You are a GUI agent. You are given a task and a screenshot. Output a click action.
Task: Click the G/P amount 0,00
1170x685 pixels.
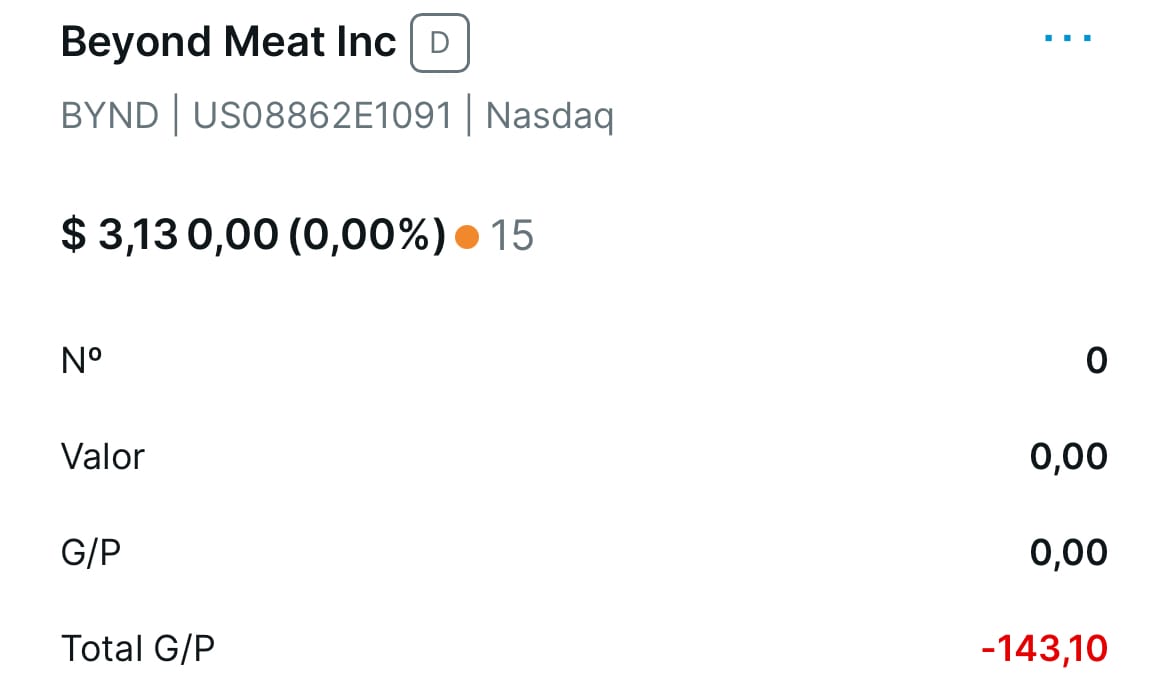coord(1068,553)
